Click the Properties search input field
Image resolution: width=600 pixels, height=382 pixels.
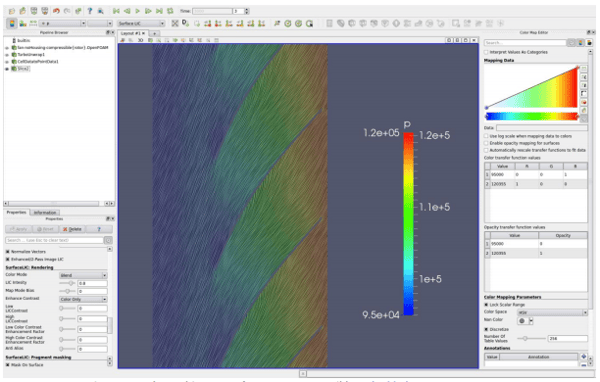click(54, 240)
